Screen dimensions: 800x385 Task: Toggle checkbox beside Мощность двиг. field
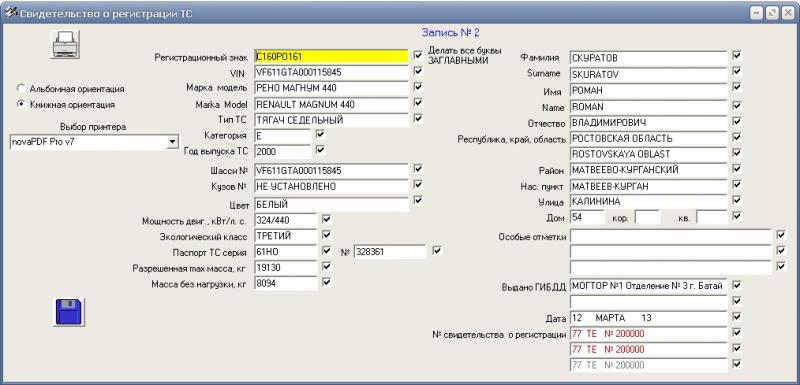(x=327, y=219)
